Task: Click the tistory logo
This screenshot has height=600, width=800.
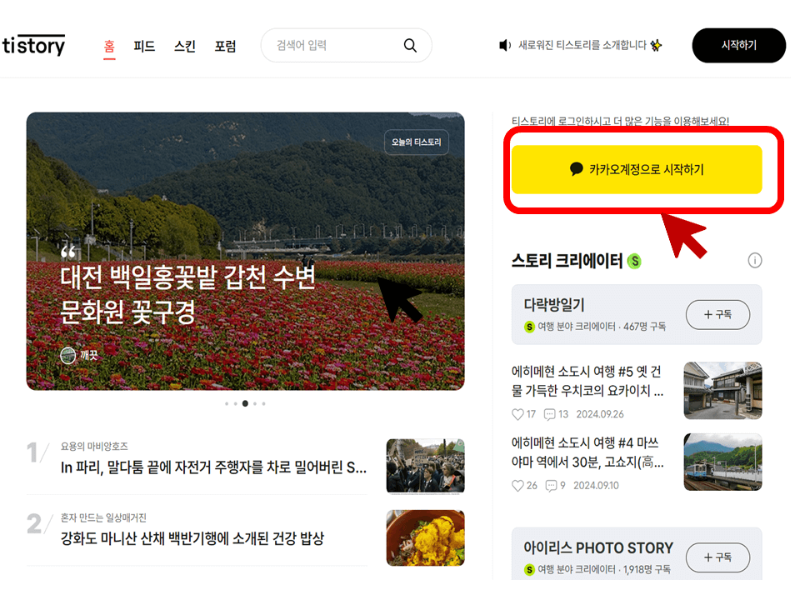Action: (33, 45)
